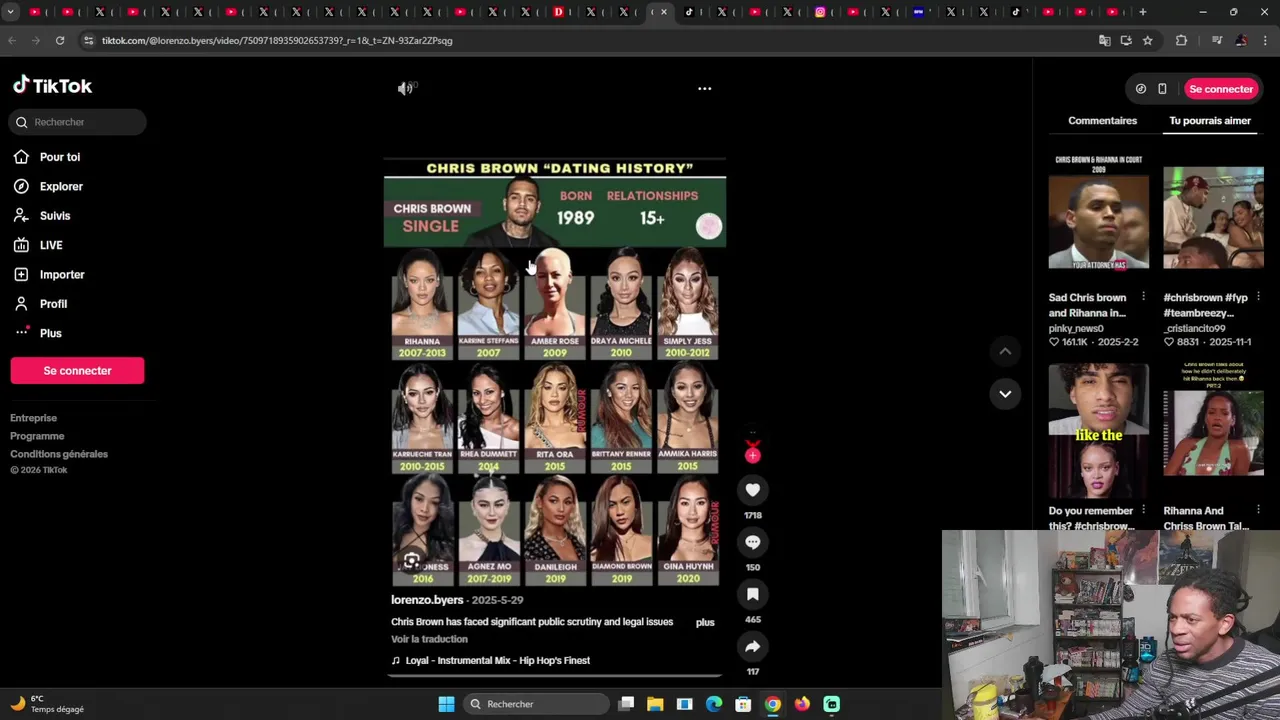Open Chrome media controls icon
The height and width of the screenshot is (720, 1280).
coord(1217,41)
